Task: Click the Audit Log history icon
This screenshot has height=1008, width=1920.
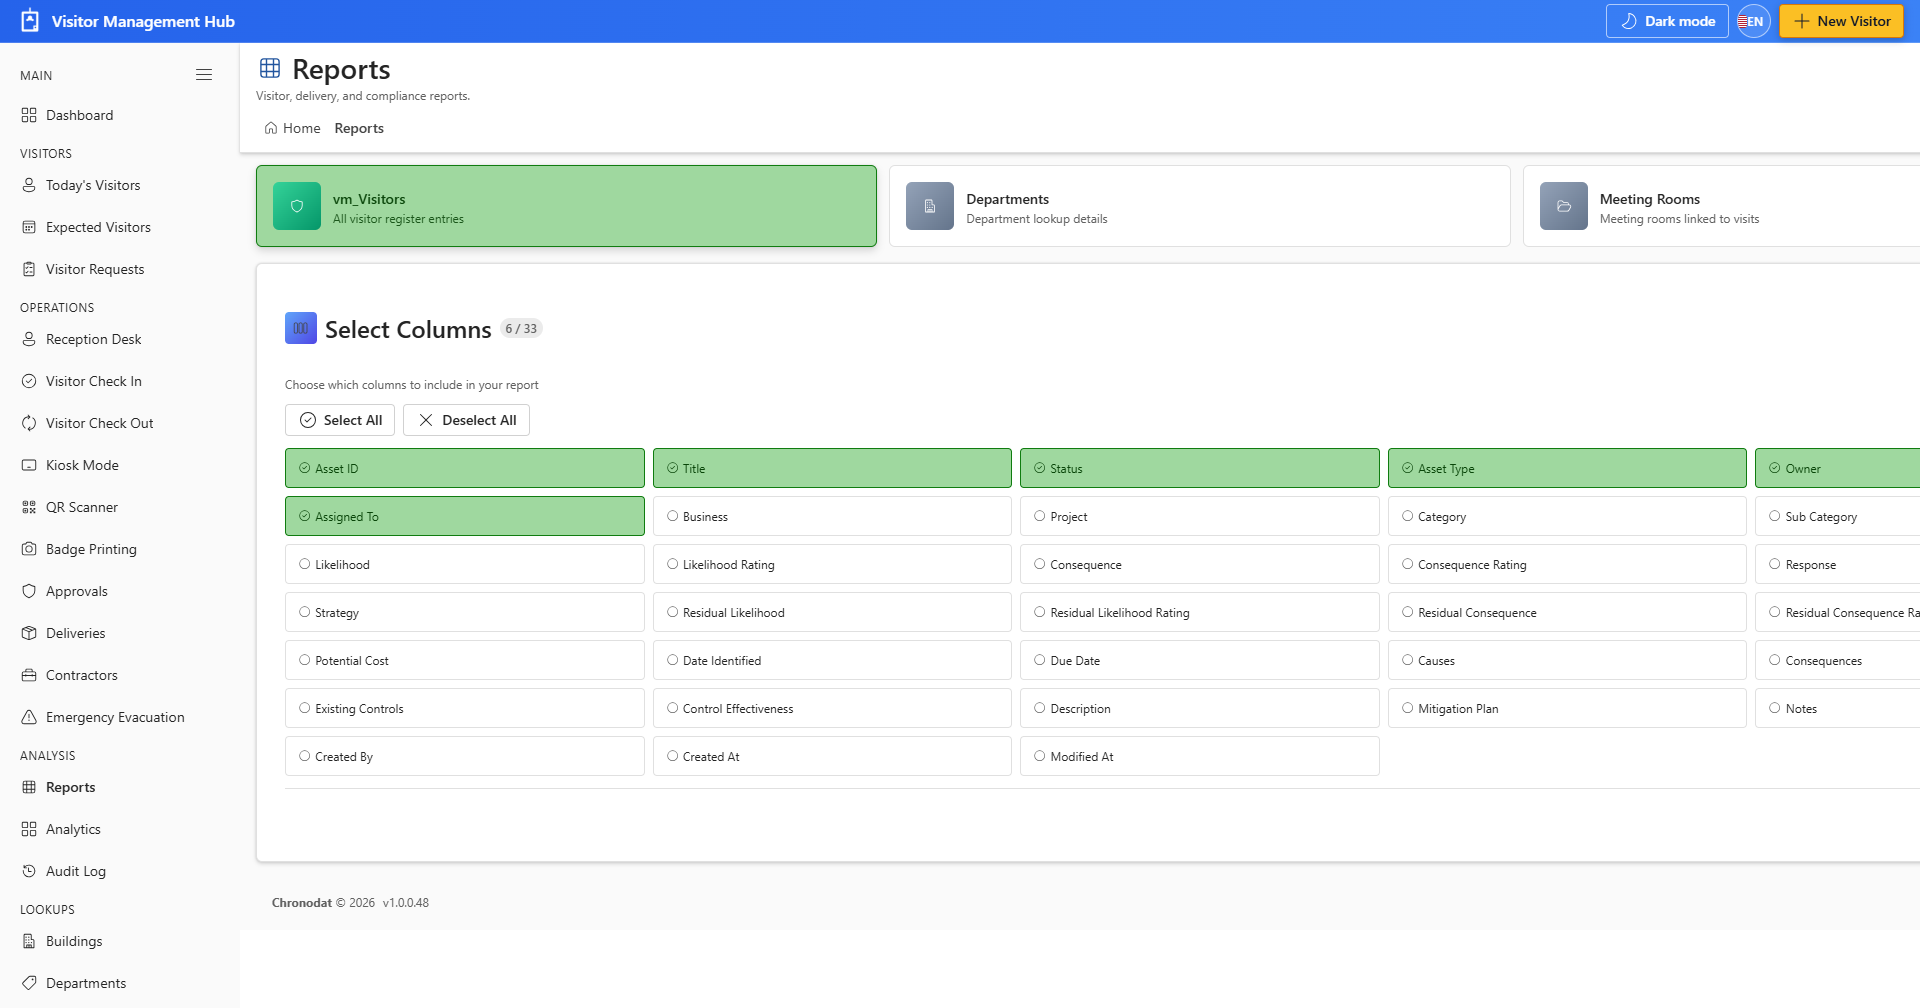Action: (29, 871)
